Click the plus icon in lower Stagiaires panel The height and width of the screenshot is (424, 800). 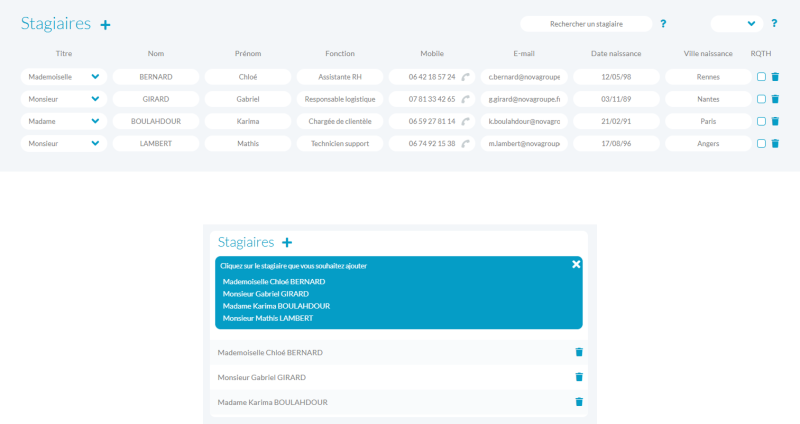pyautogui.click(x=287, y=242)
